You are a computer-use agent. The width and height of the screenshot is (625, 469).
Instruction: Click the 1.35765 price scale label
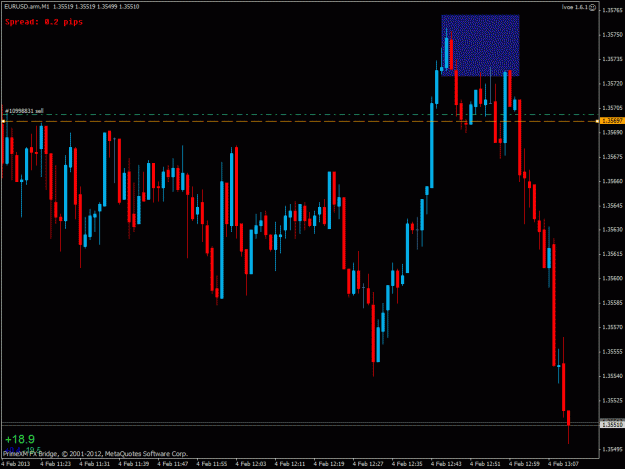613,10
